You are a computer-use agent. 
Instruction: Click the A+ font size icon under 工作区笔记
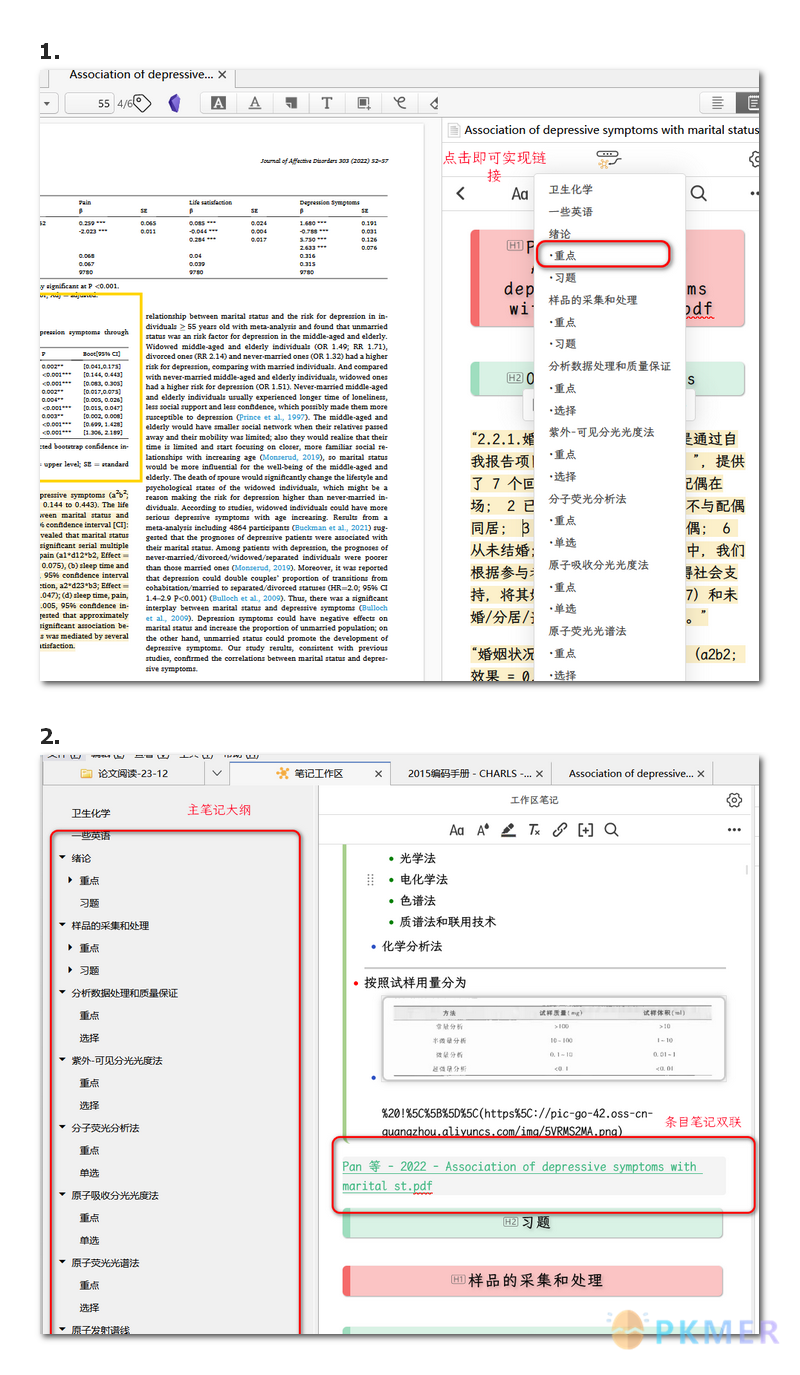[483, 830]
